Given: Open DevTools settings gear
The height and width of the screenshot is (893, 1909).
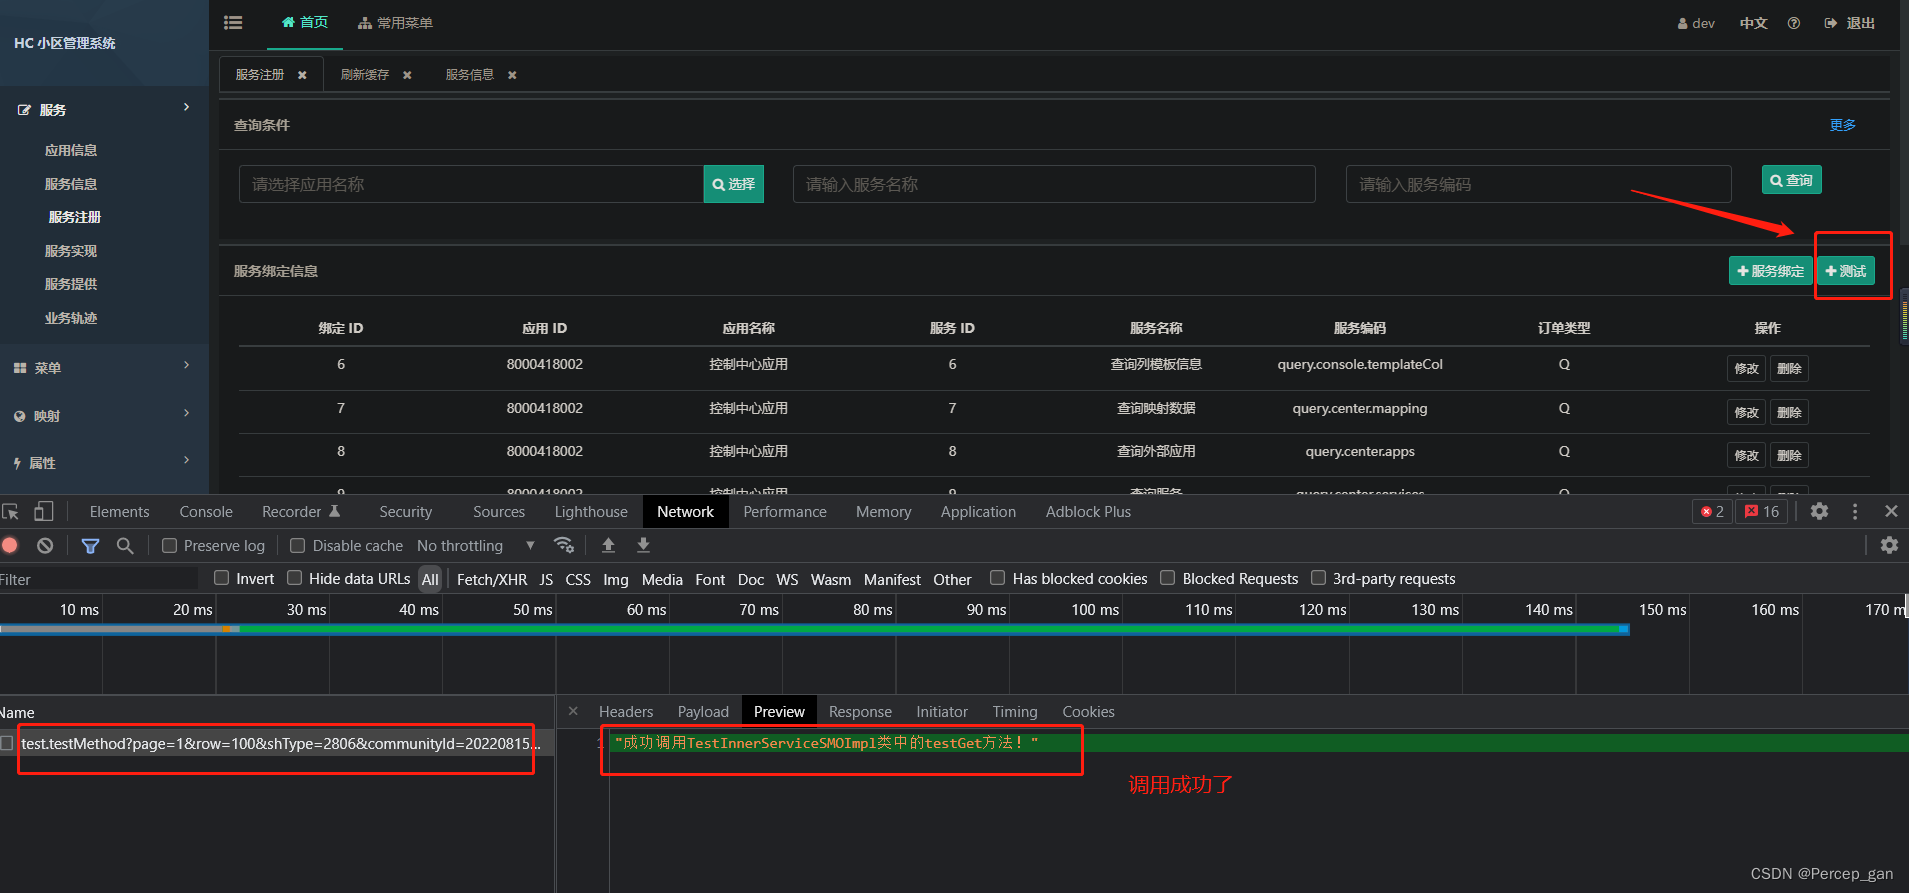Looking at the screenshot, I should click(x=1819, y=511).
